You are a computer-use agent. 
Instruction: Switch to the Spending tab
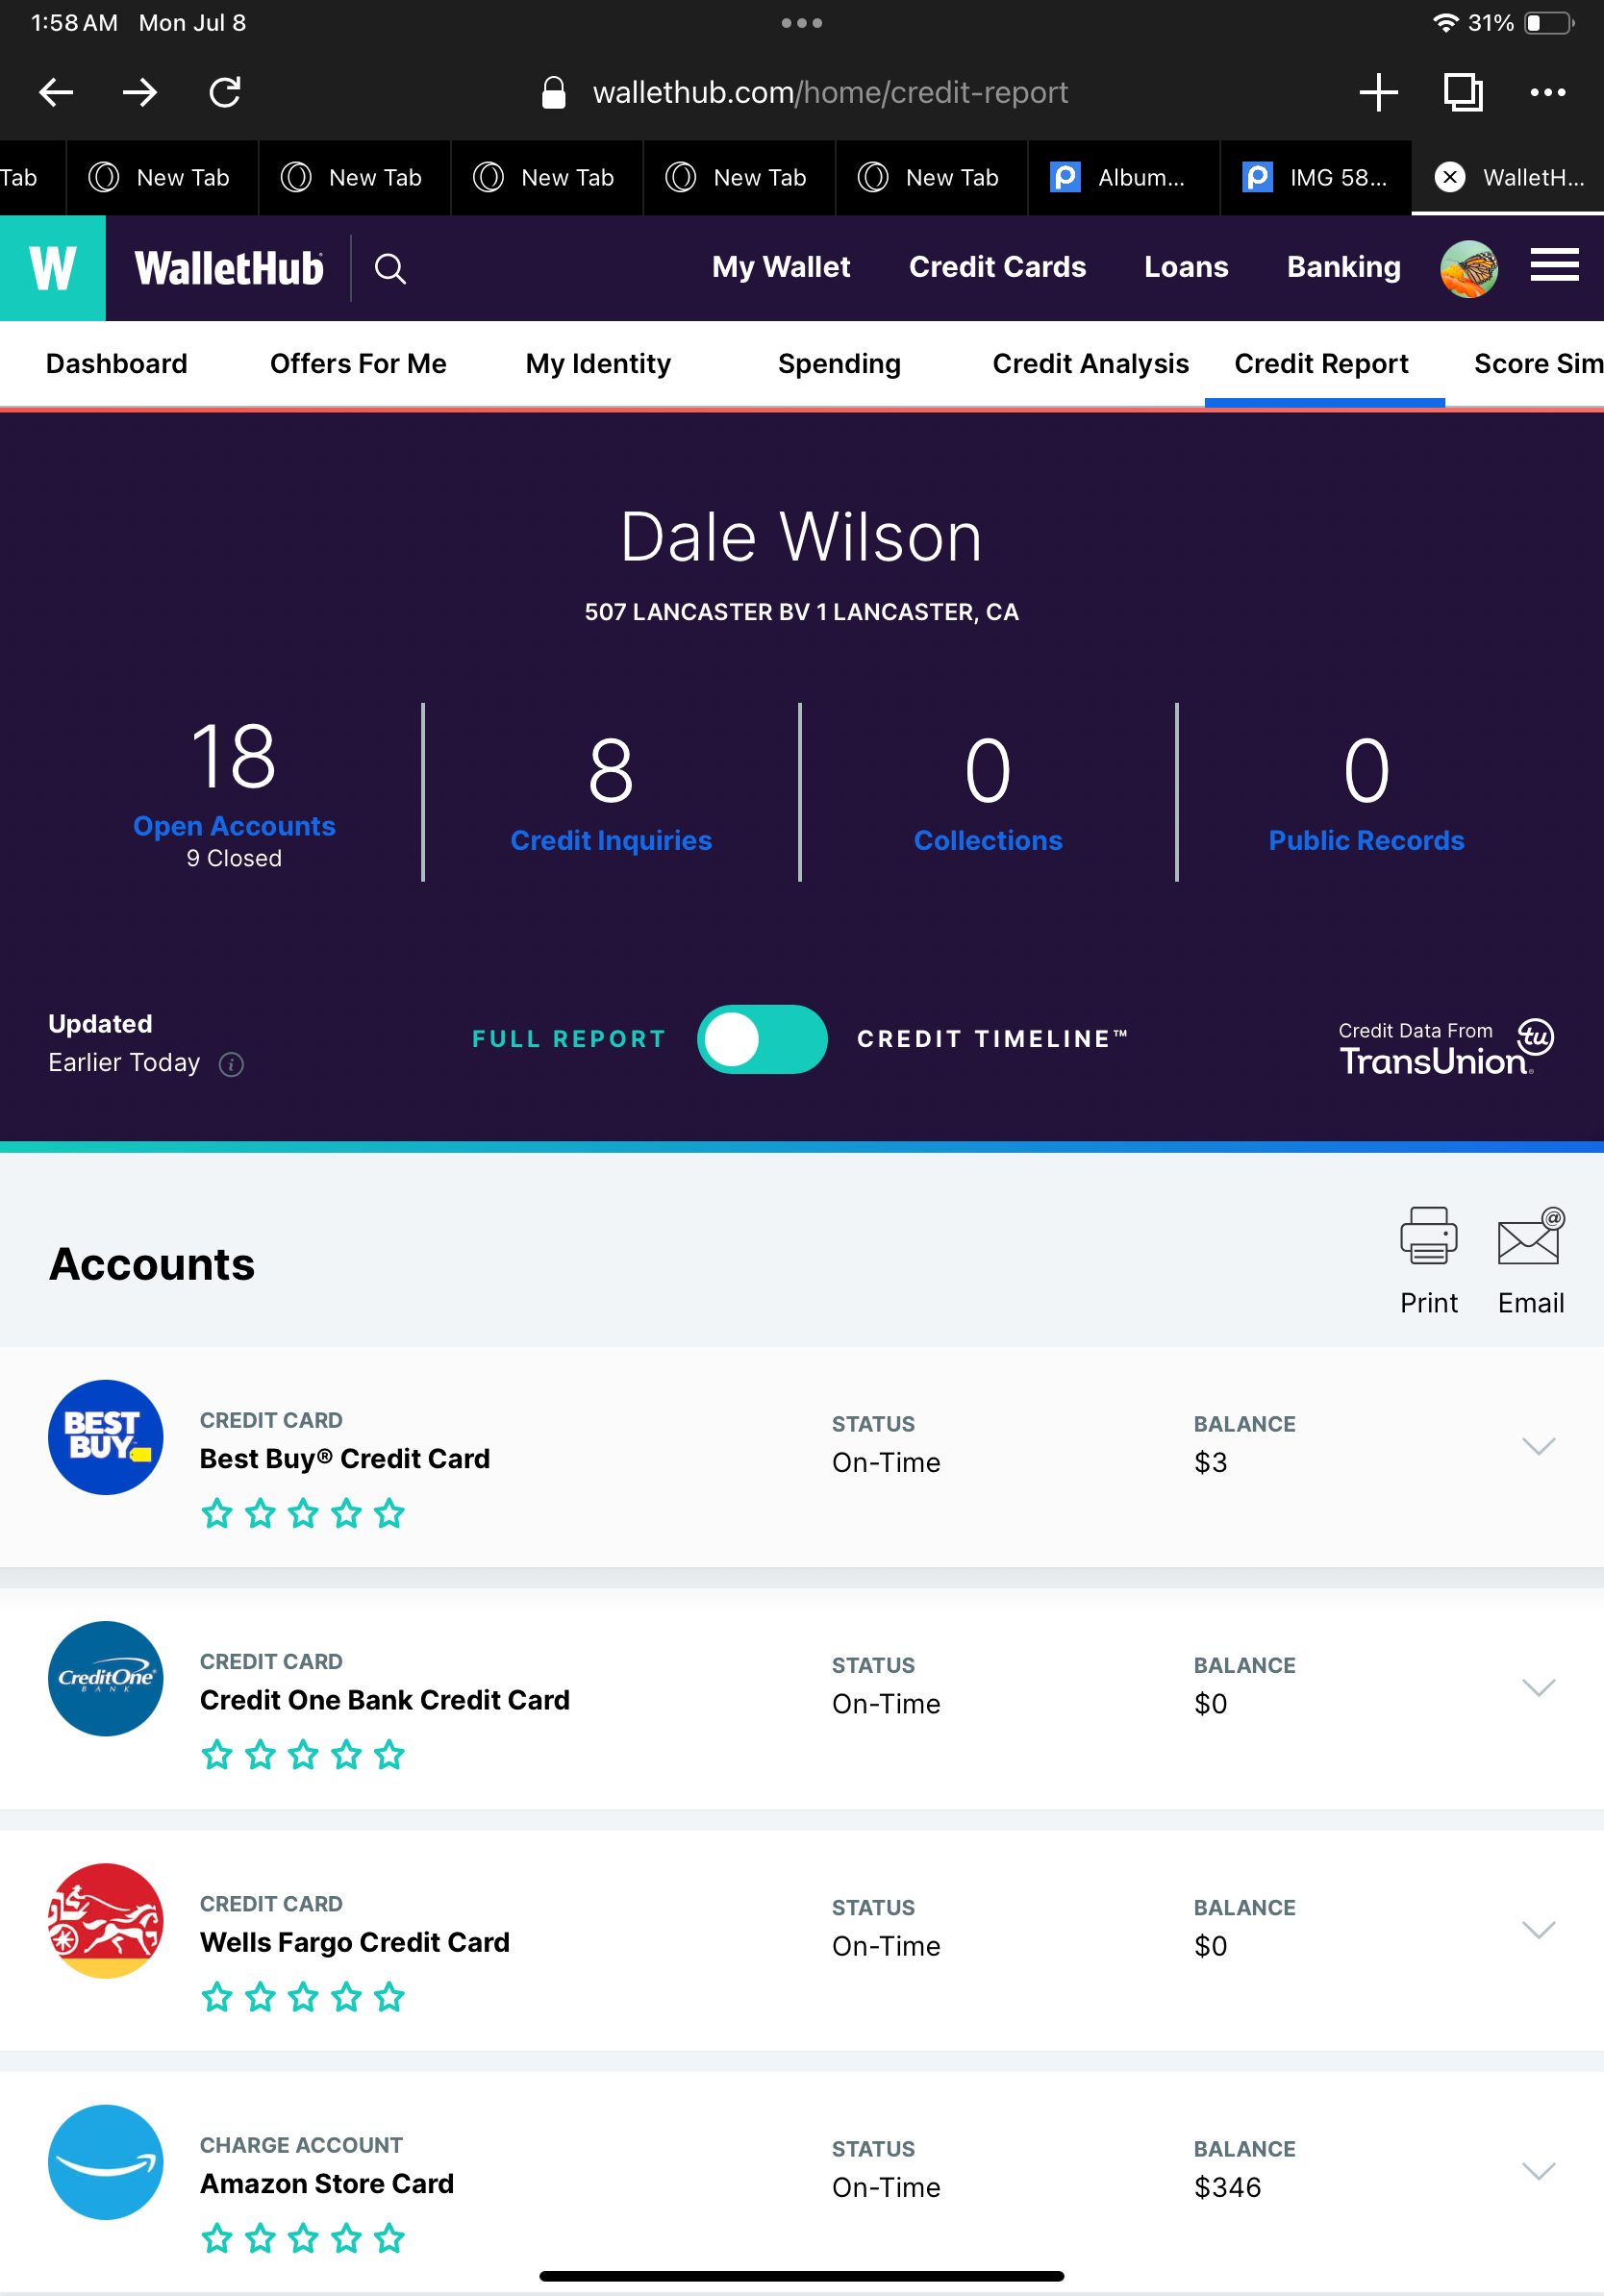(839, 363)
